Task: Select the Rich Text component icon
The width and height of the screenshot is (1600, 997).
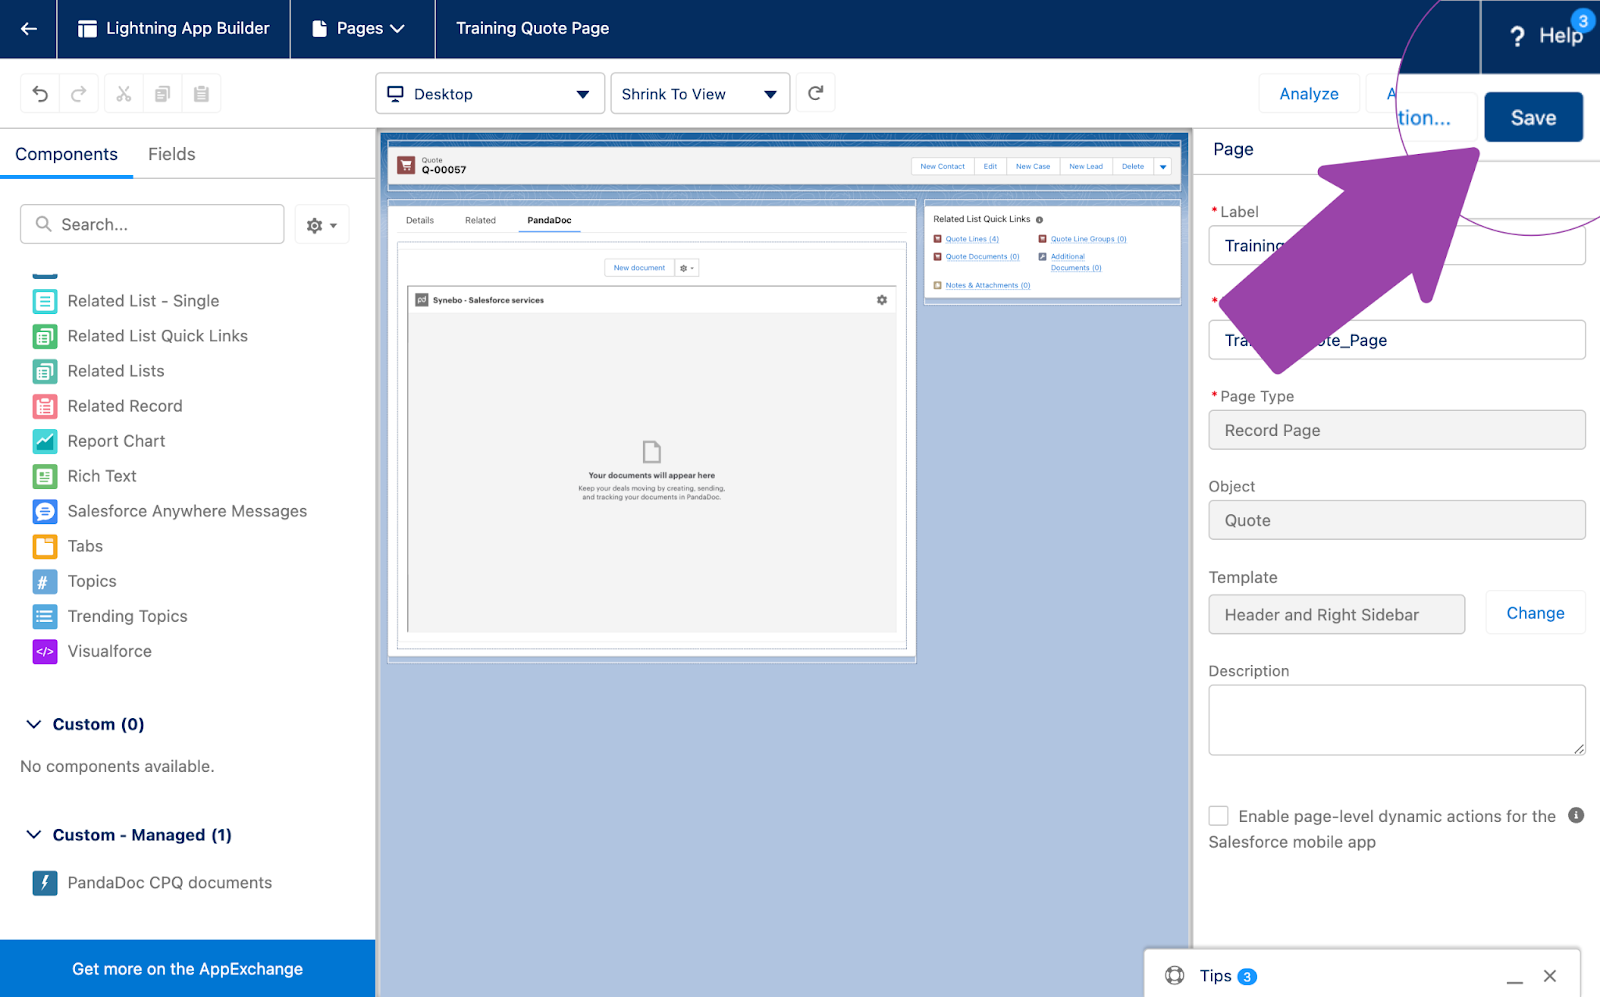Action: (x=45, y=476)
